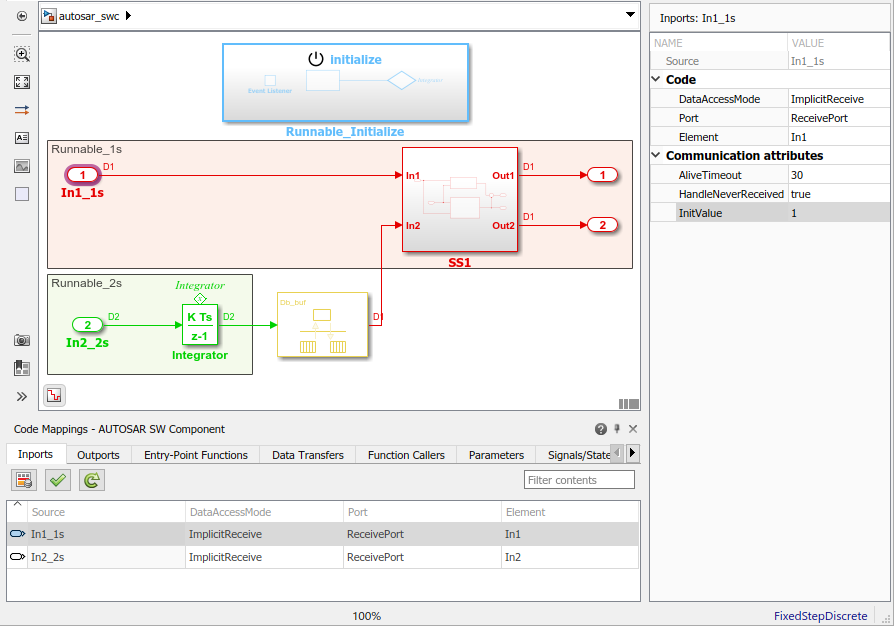Edit the Element value In1 in properties

click(x=838, y=137)
